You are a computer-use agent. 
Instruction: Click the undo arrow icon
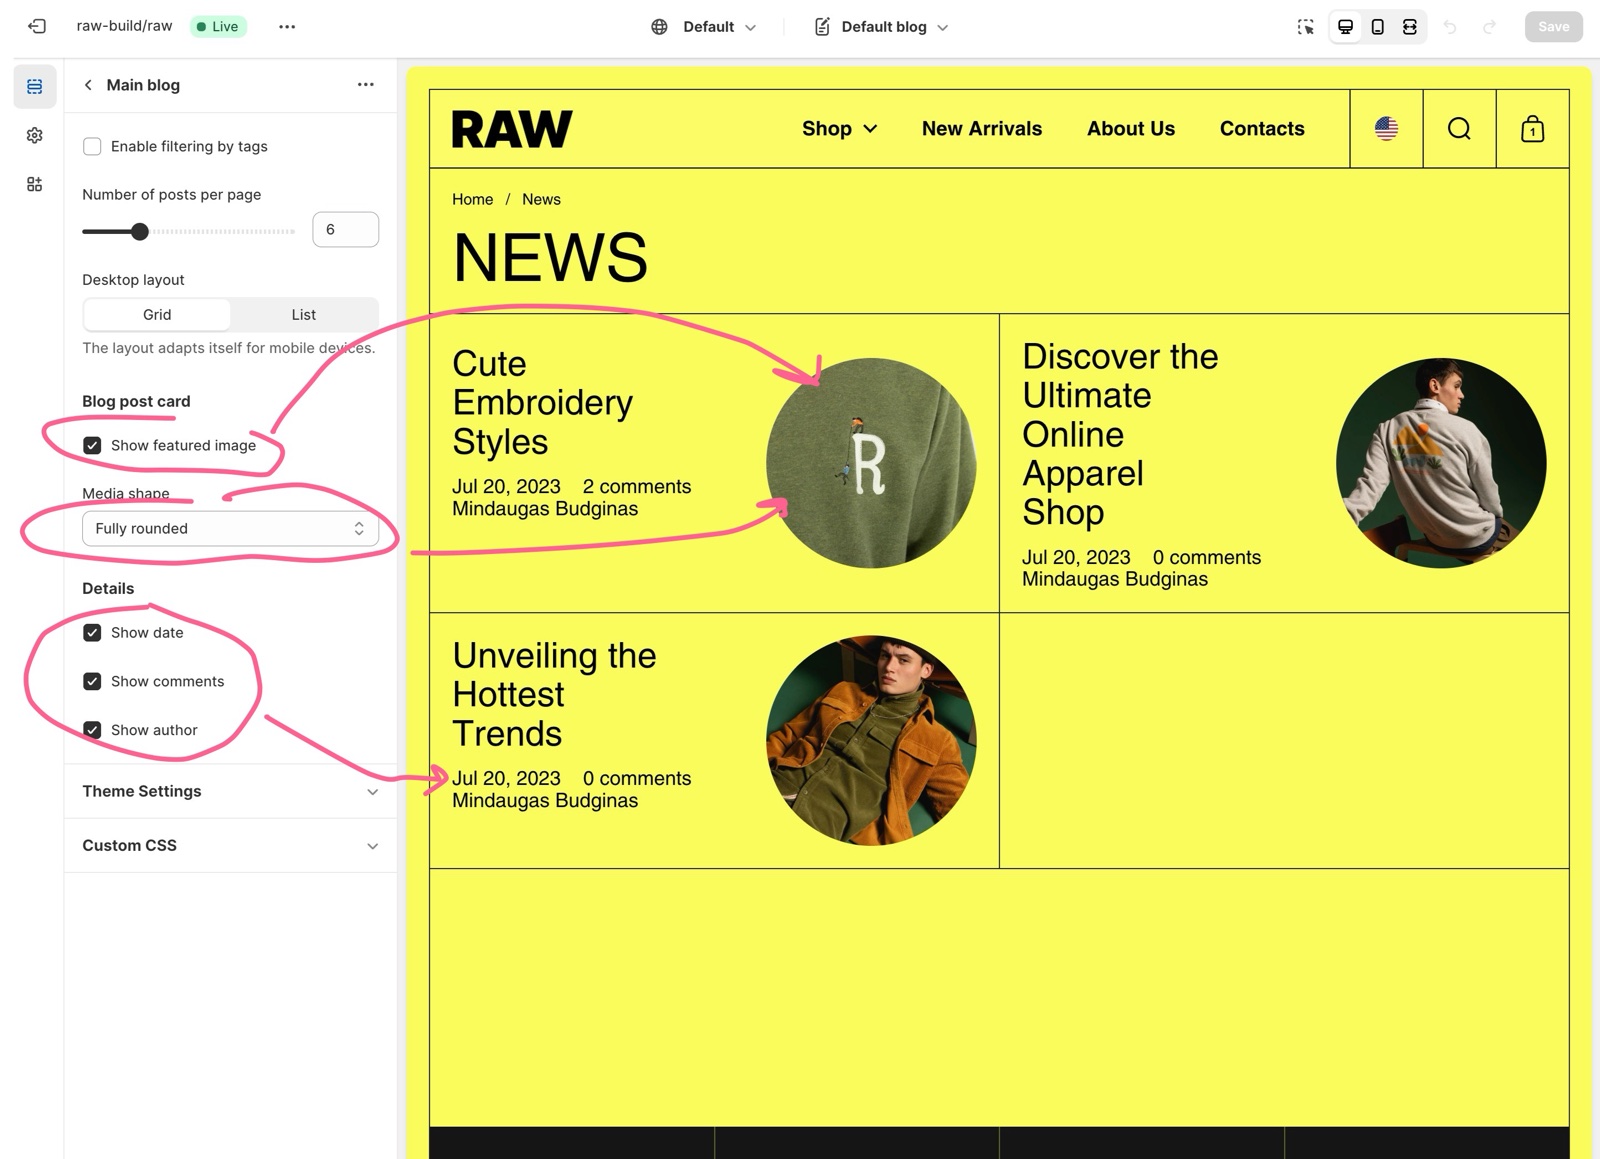(x=1450, y=27)
